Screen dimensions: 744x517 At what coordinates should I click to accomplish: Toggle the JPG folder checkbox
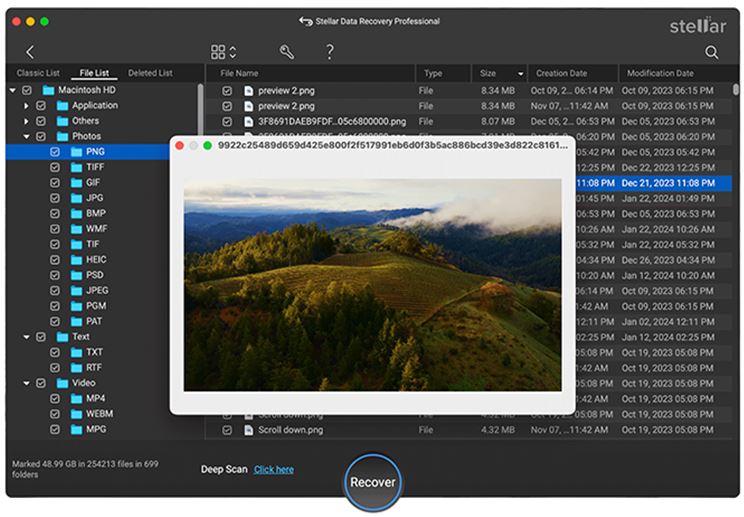[56, 198]
